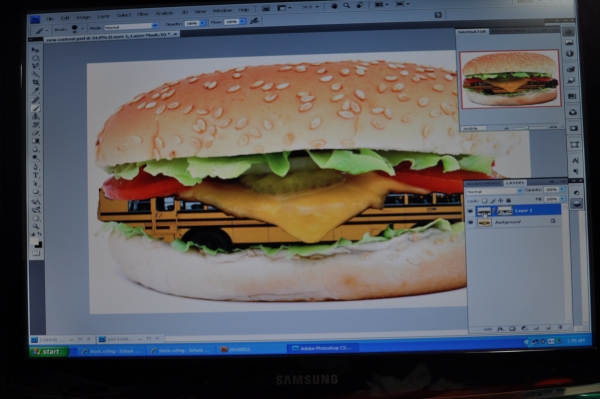Click the Create new layer icon
Screen dimensions: 600x399
tap(548, 328)
